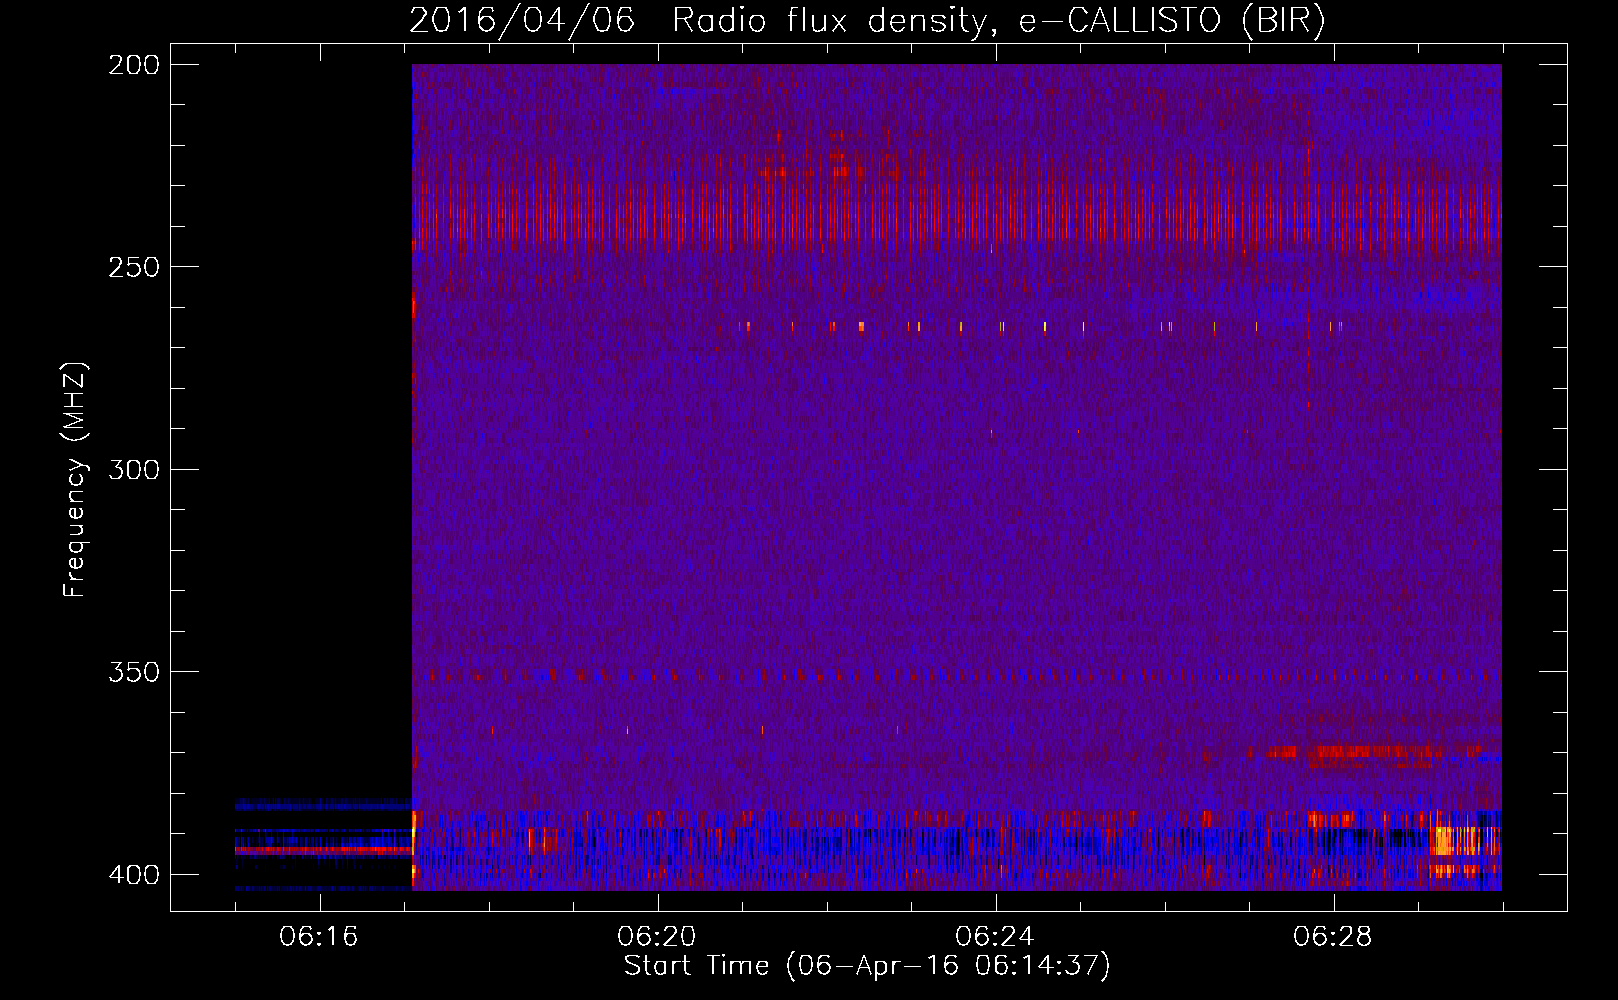Click the 06:28 time tick label
The image size is (1618, 1000).
1333,937
